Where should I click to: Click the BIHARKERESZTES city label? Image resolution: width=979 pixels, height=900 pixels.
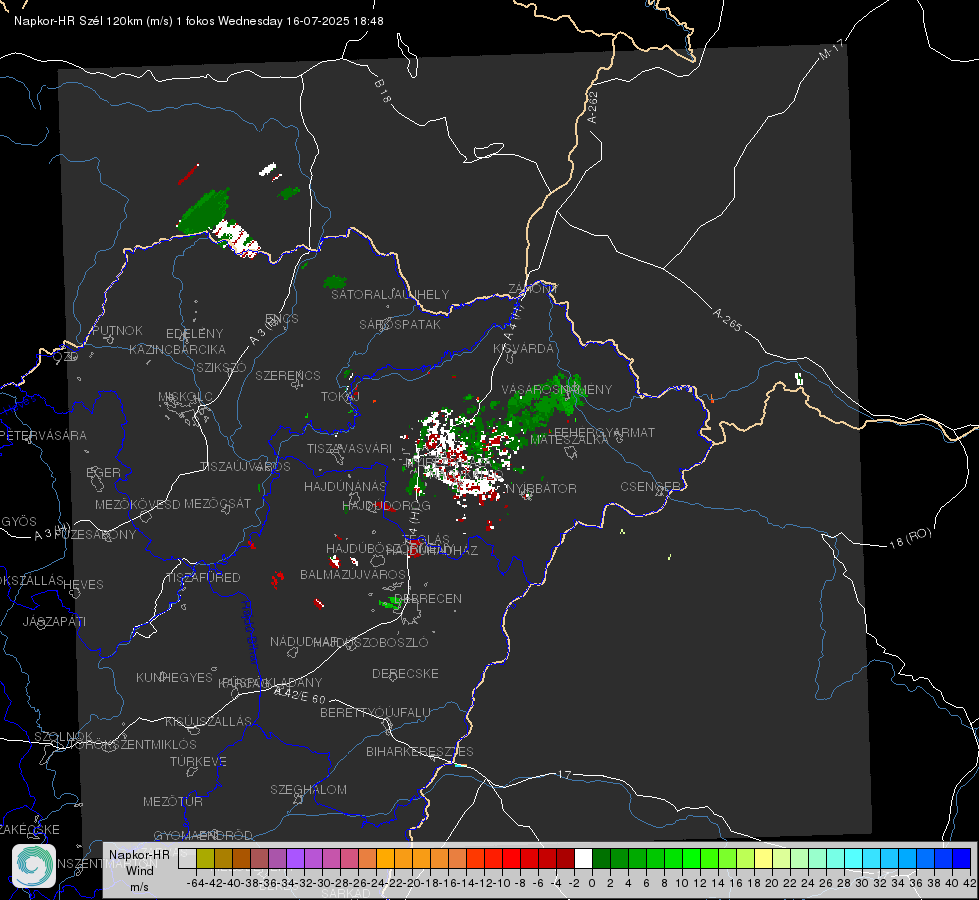(420, 751)
